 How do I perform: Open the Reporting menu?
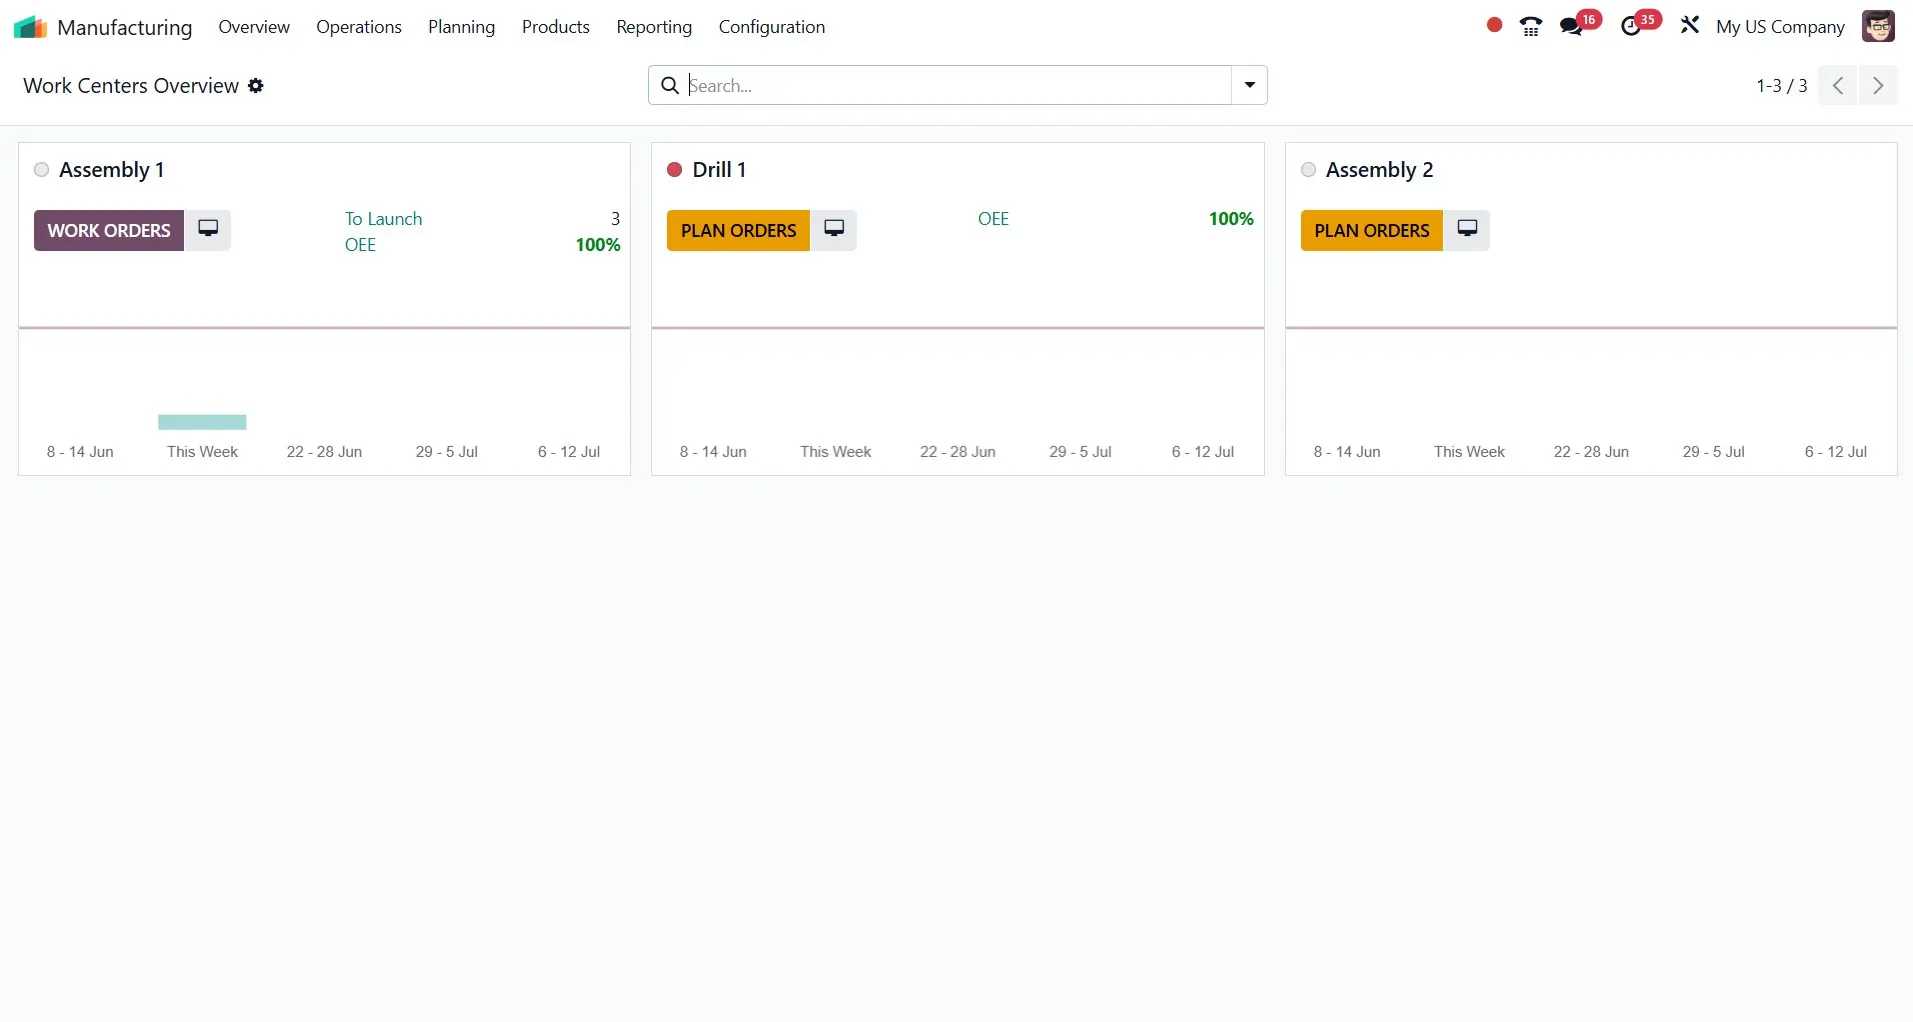click(x=654, y=27)
